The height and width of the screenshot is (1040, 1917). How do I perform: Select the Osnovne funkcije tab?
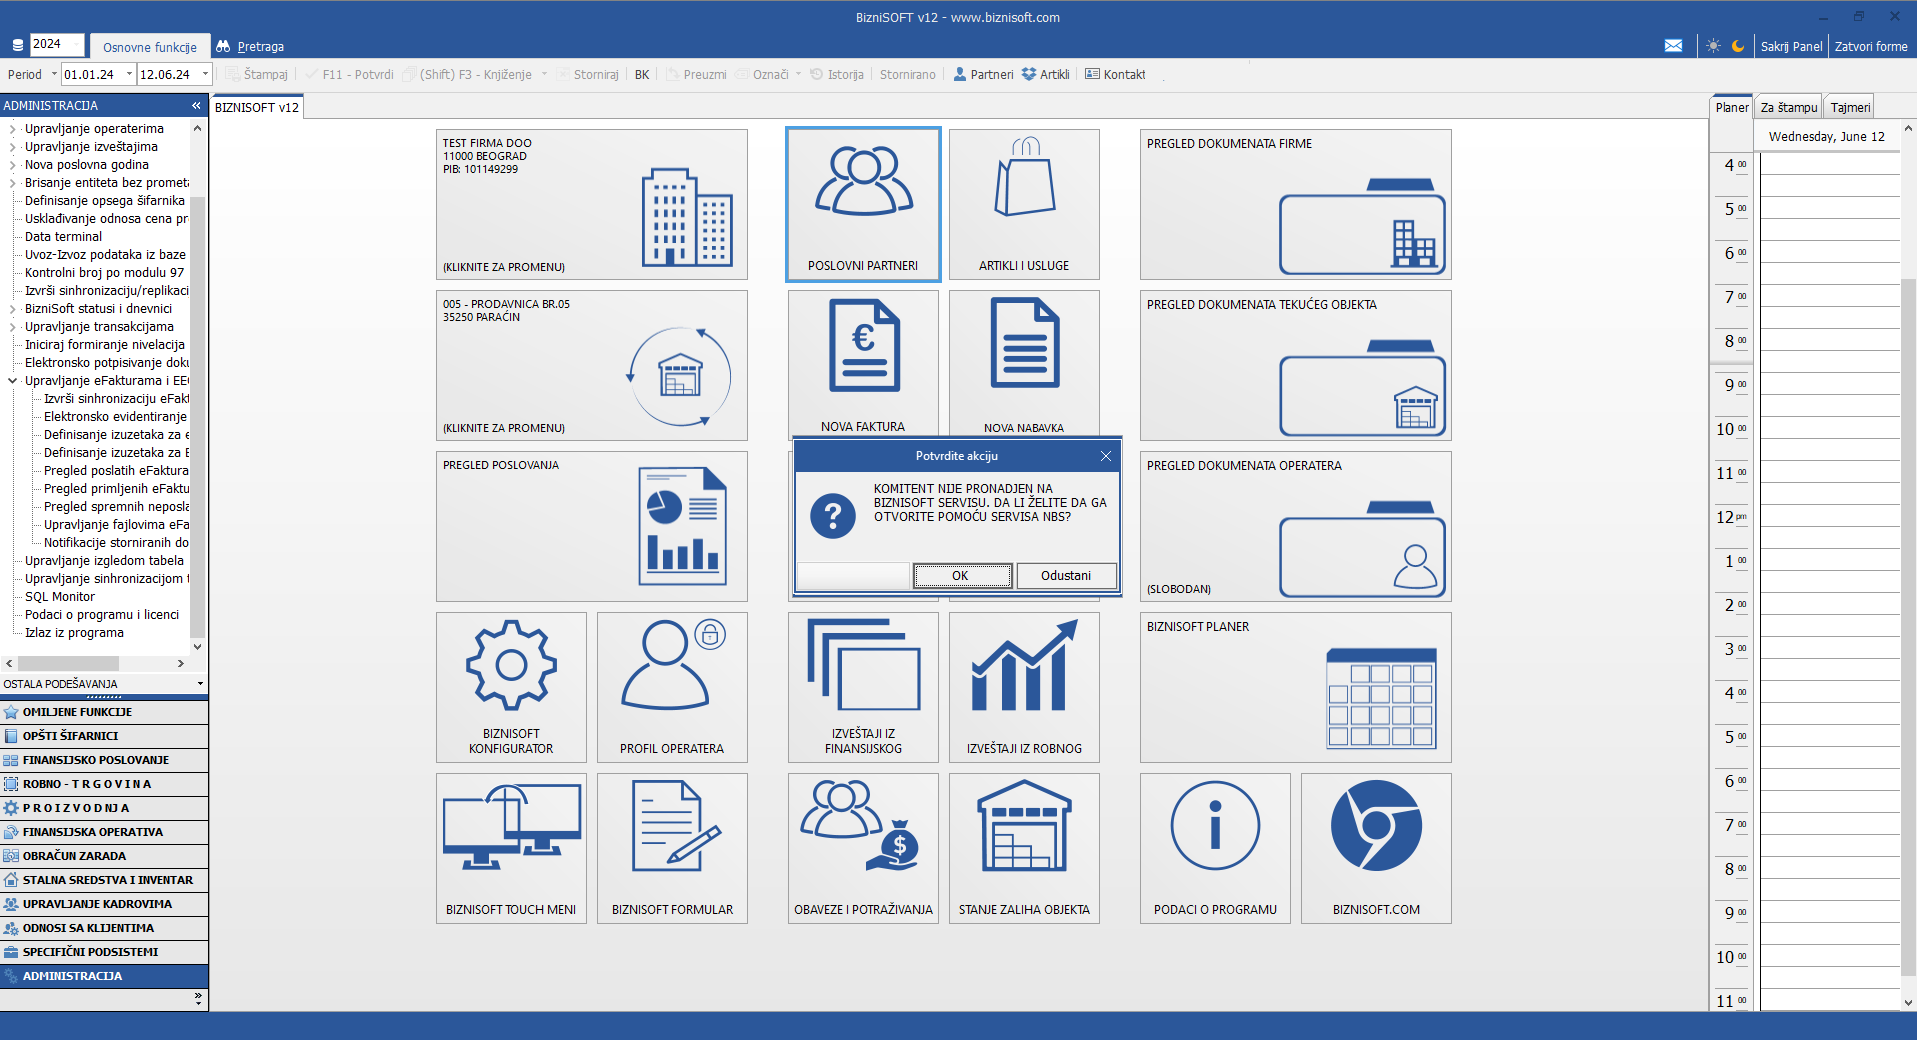pos(150,47)
